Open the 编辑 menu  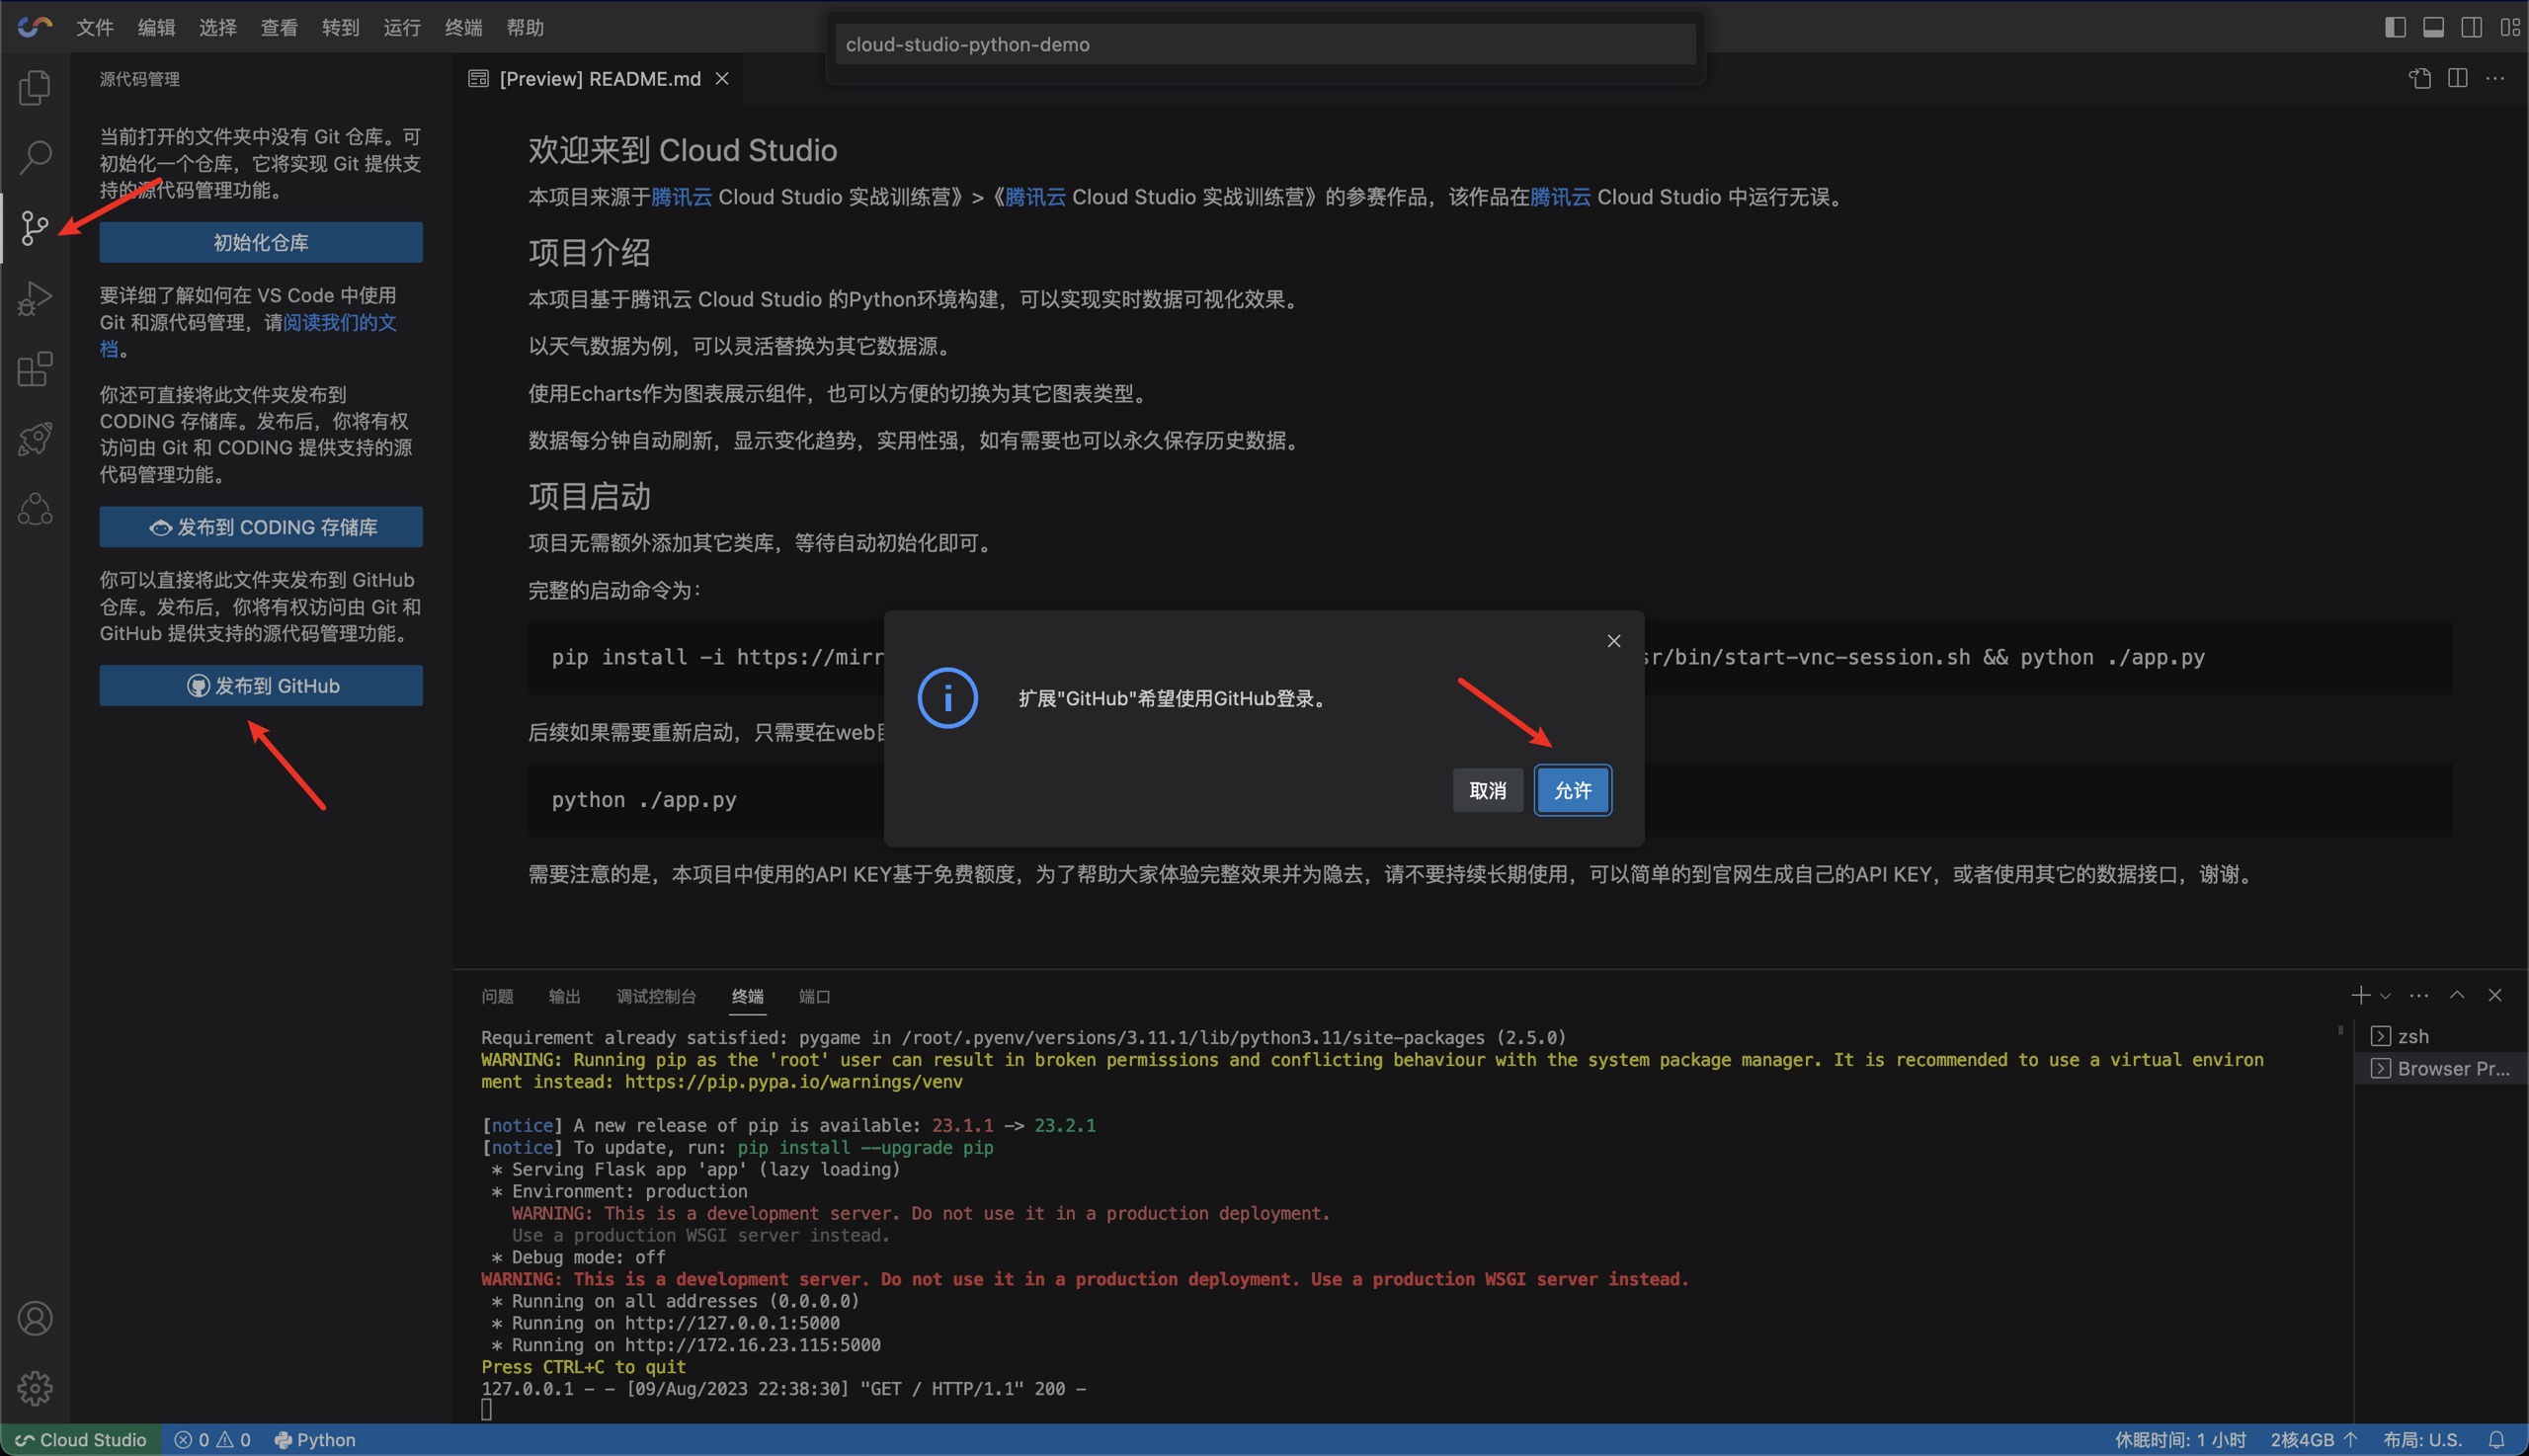[x=156, y=27]
